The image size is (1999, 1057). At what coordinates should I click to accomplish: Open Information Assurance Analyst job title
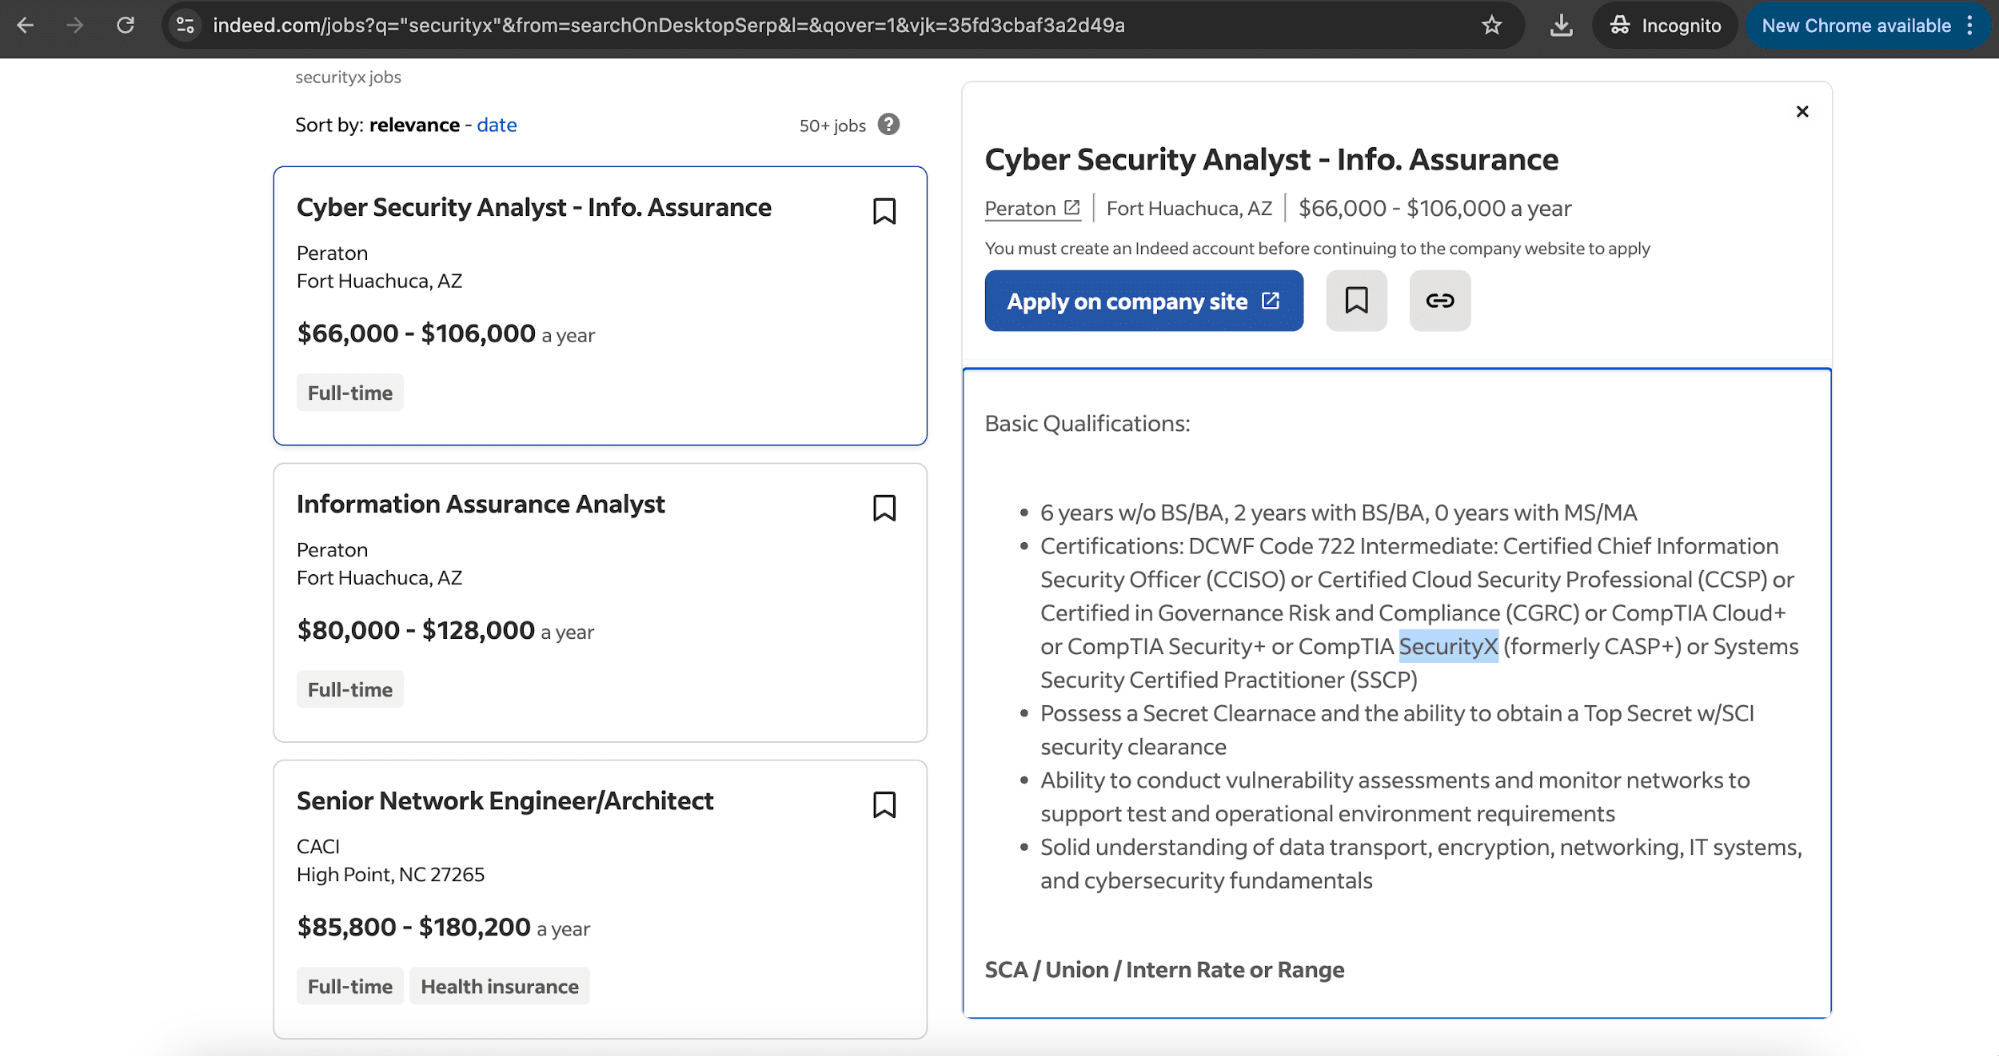[481, 504]
